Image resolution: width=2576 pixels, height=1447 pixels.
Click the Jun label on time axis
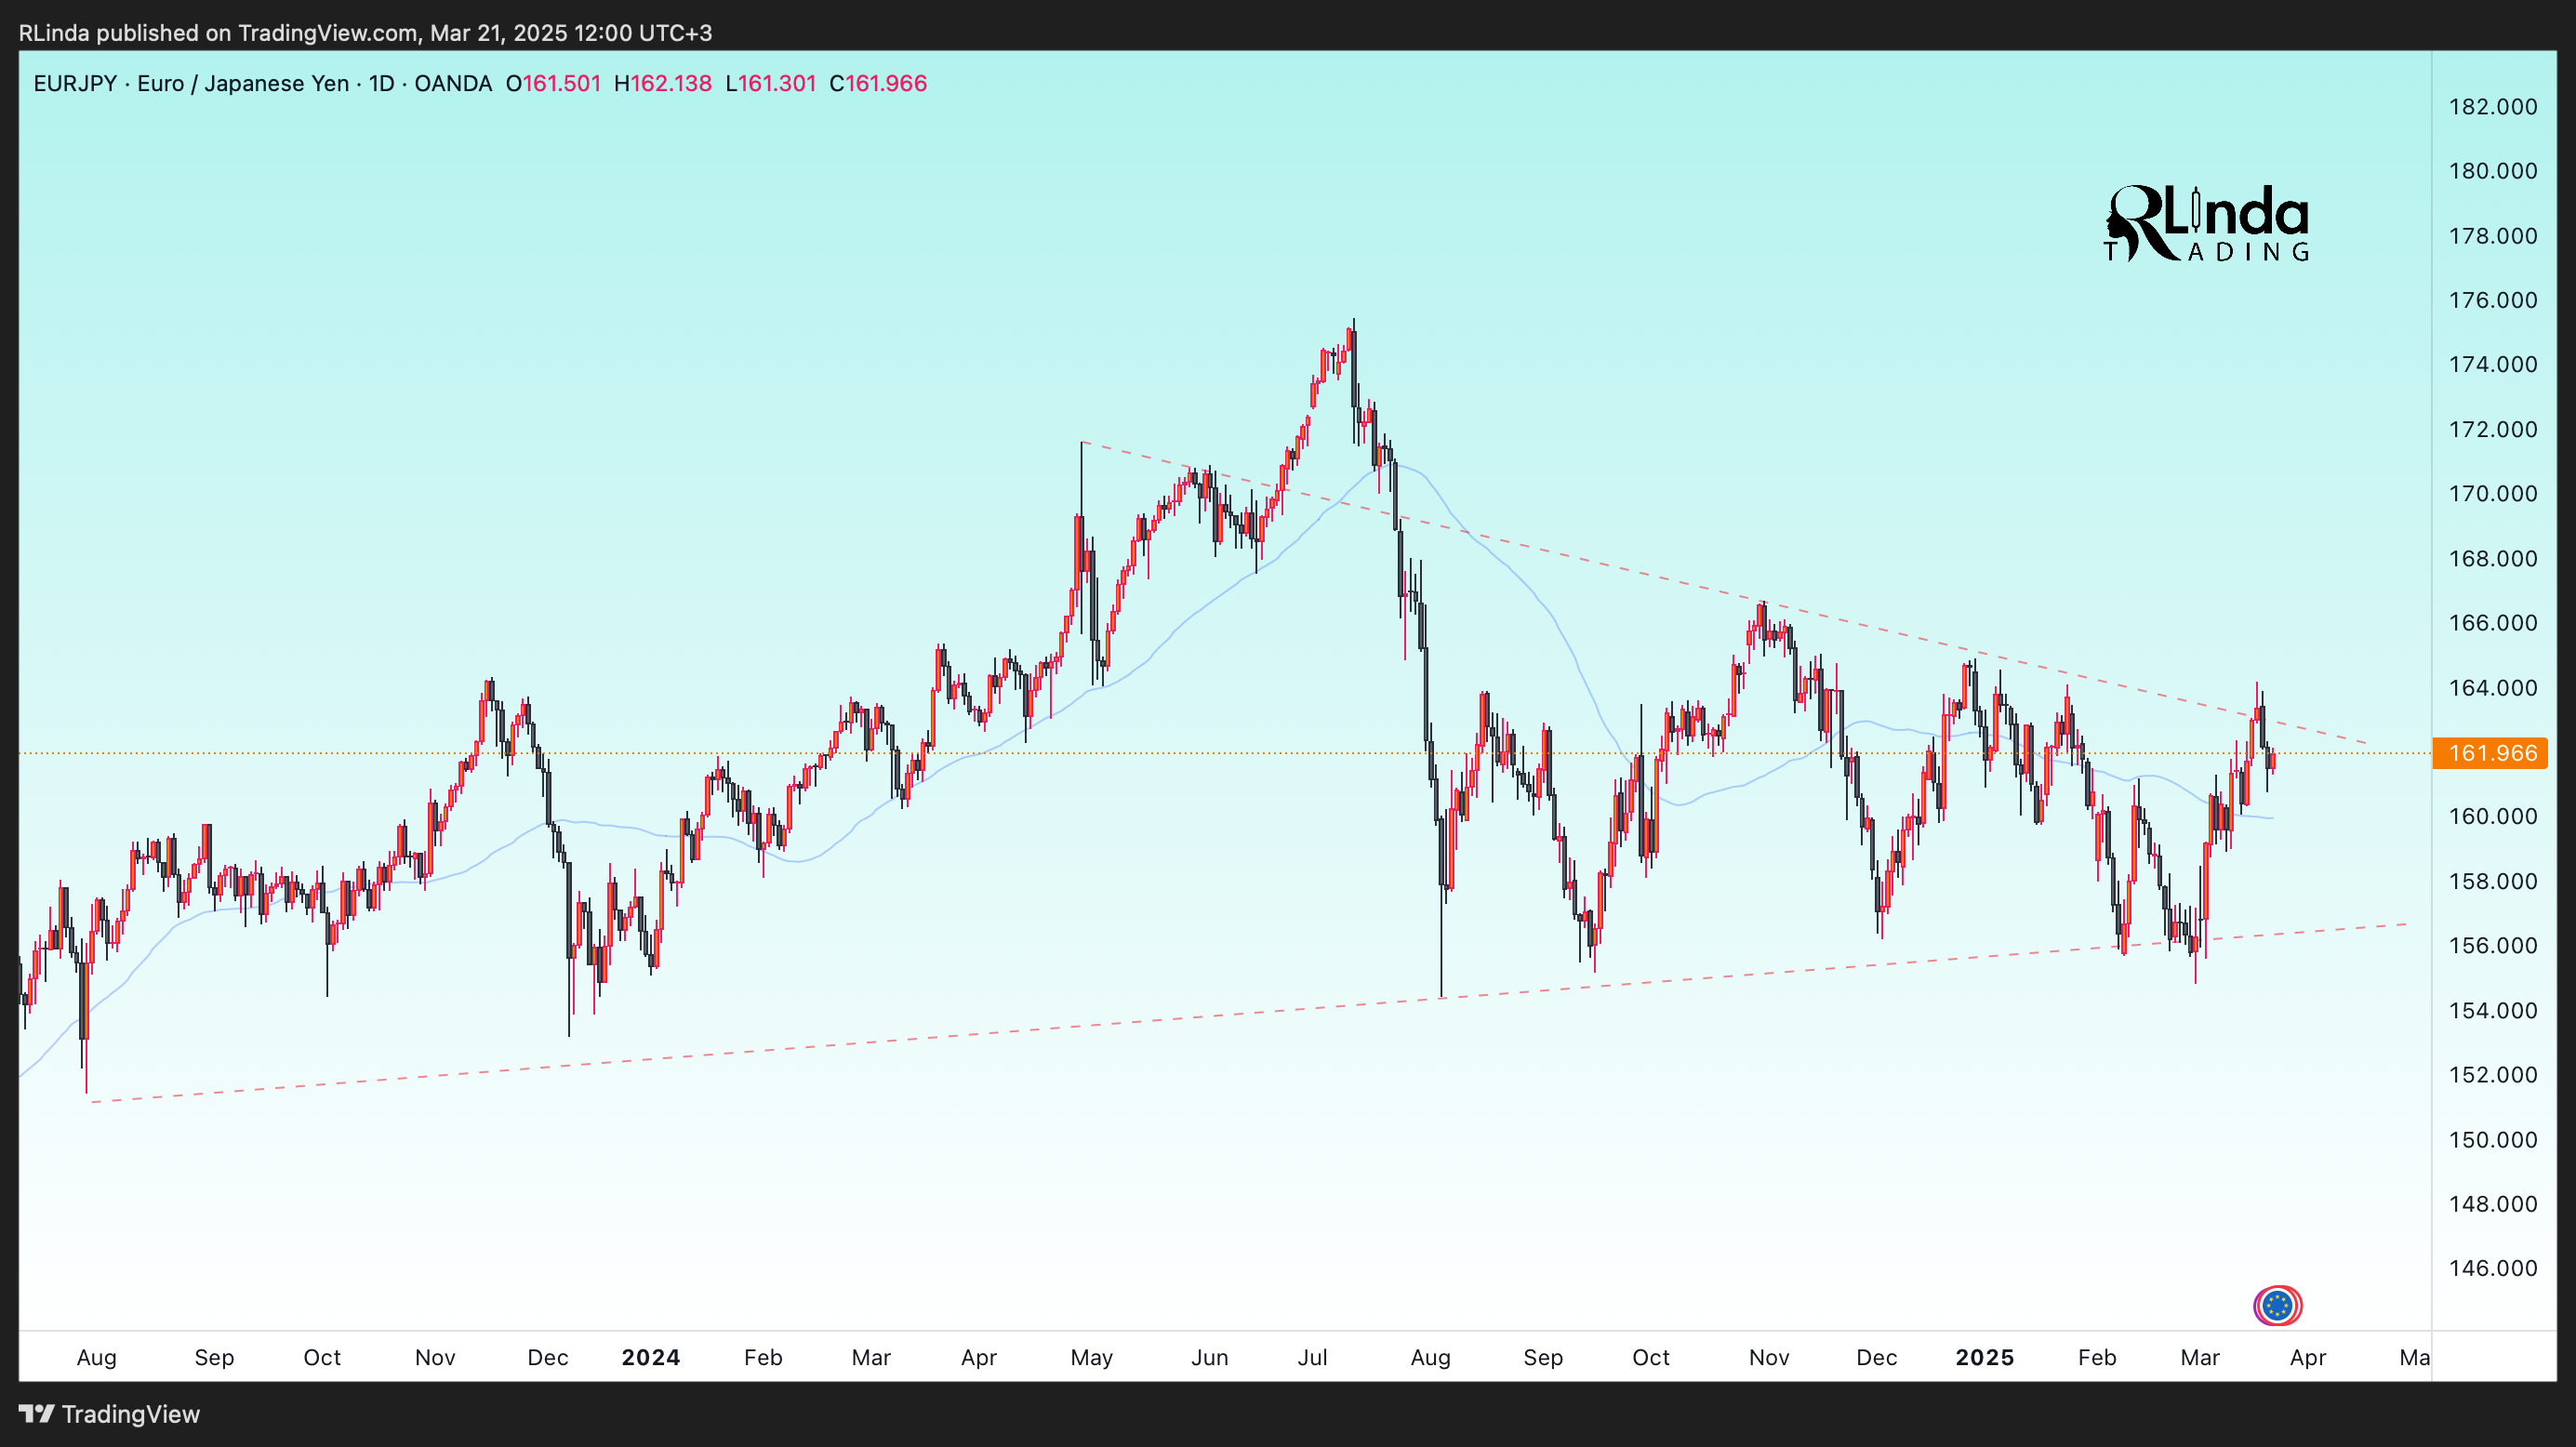point(1209,1357)
